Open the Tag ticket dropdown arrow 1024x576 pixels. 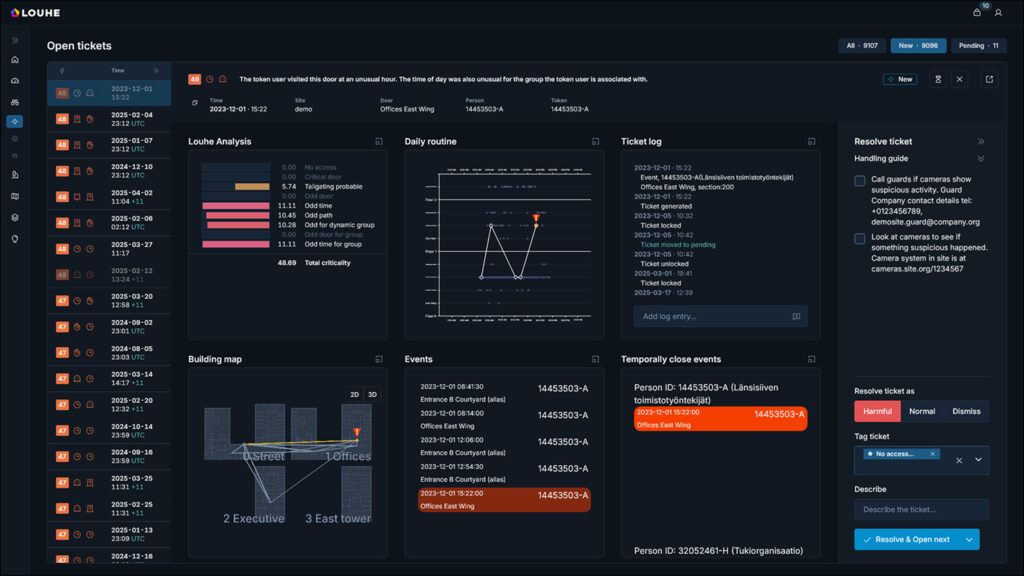978,460
